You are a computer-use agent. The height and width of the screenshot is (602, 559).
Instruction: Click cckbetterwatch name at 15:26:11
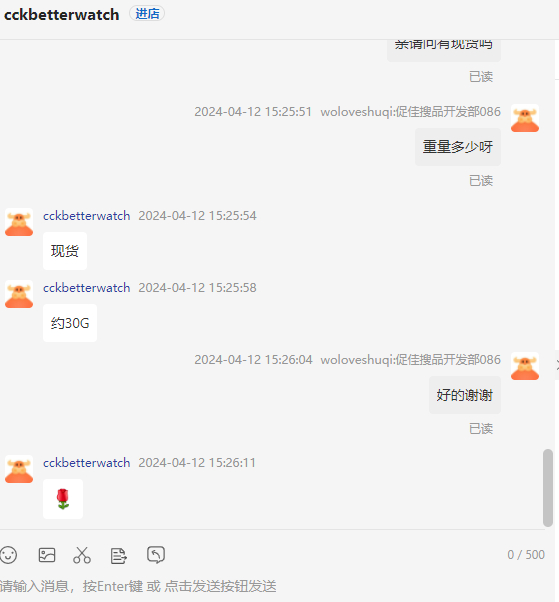pyautogui.click(x=86, y=463)
